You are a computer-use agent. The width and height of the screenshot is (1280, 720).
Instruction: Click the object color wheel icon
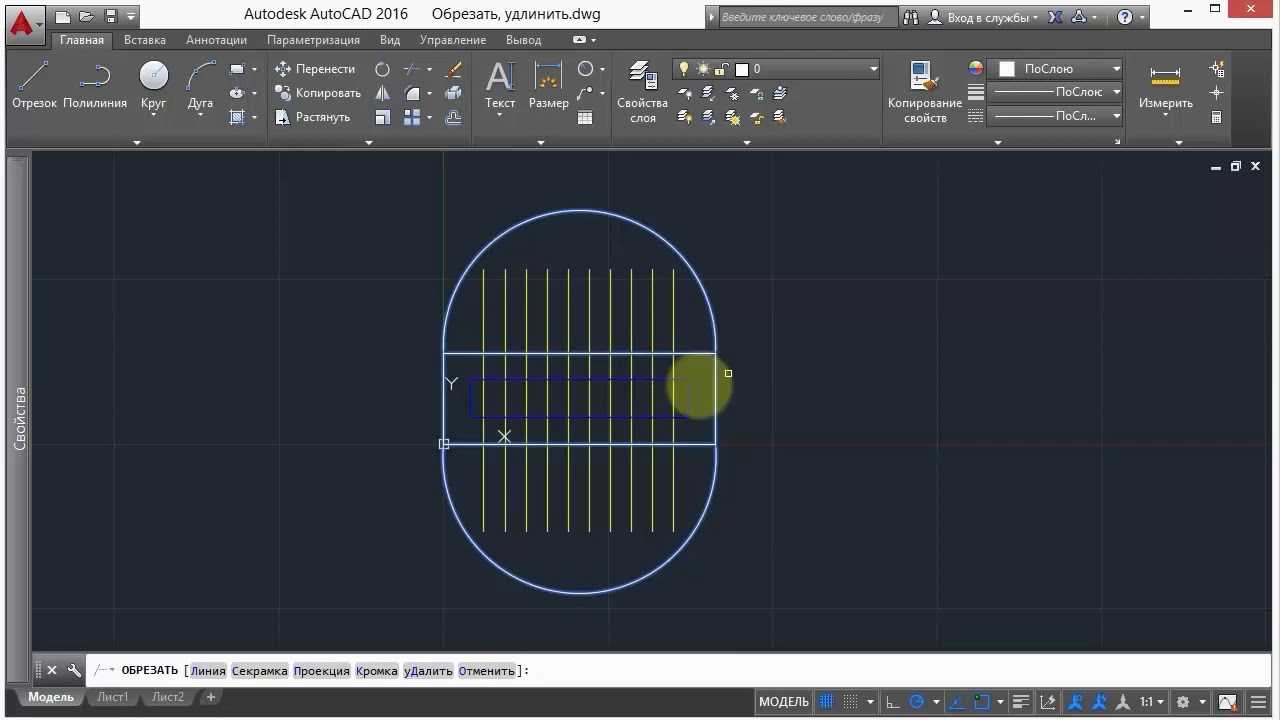(976, 69)
